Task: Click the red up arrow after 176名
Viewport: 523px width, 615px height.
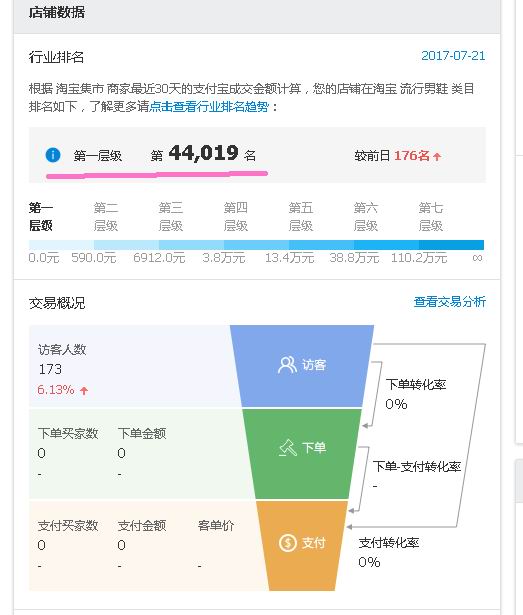Action: click(437, 156)
